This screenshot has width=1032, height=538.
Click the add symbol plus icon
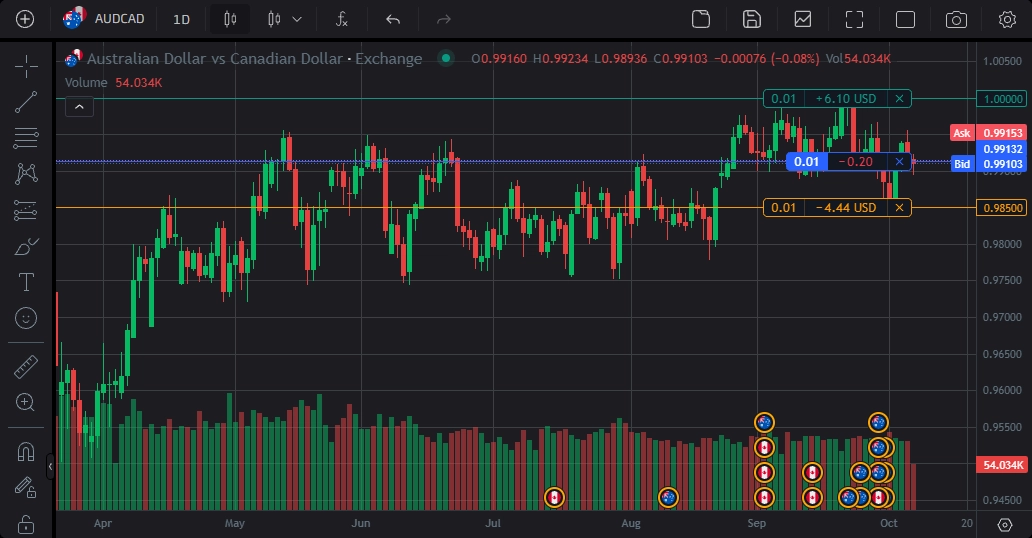25,19
